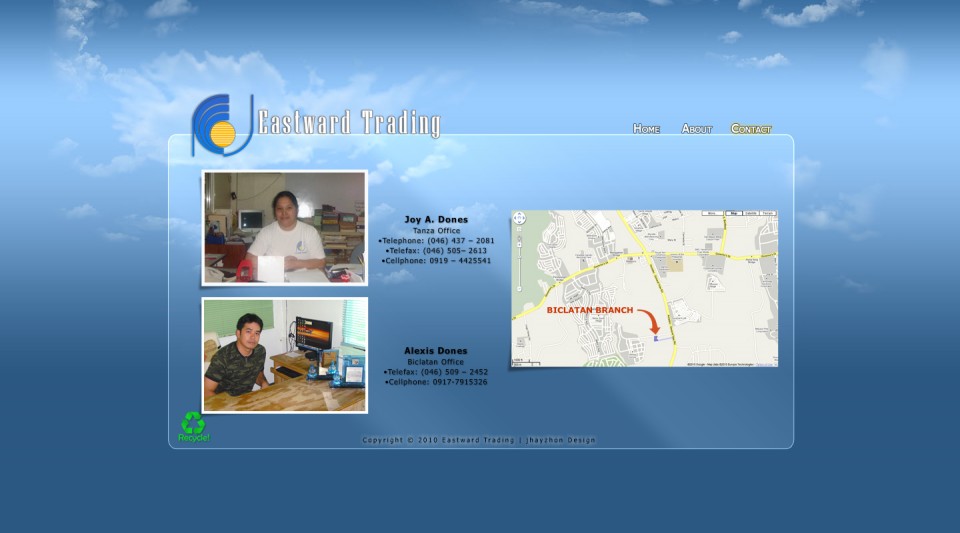Click the BICLATAN BRANCH map label
Image resolution: width=960 pixels, height=533 pixels.
click(x=590, y=310)
